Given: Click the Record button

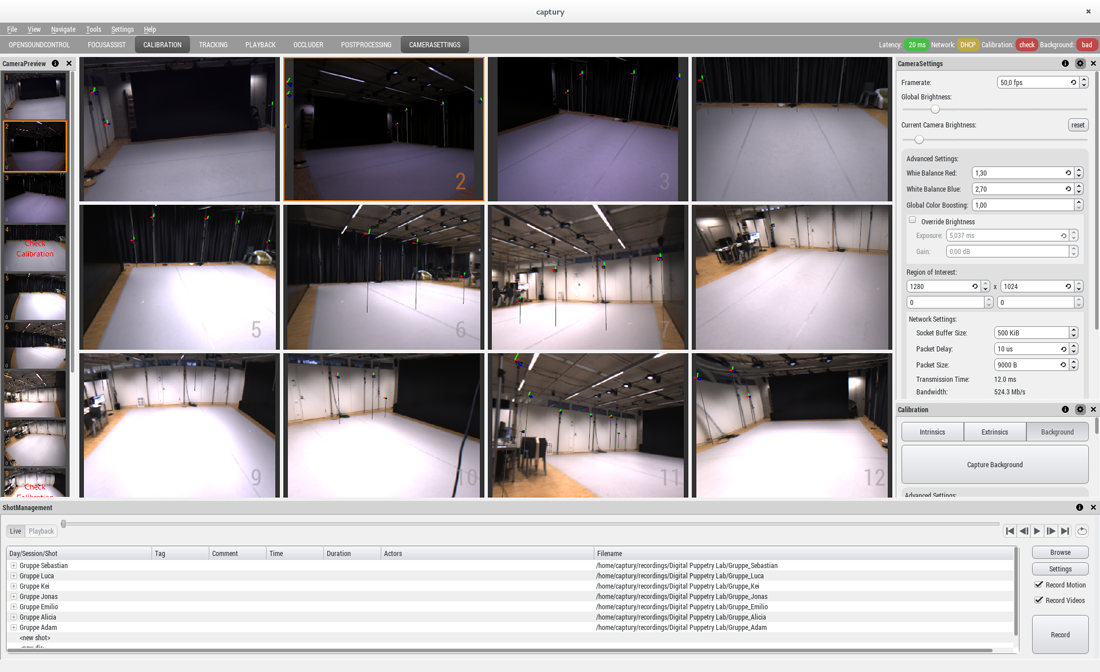Looking at the screenshot, I should click(1060, 634).
